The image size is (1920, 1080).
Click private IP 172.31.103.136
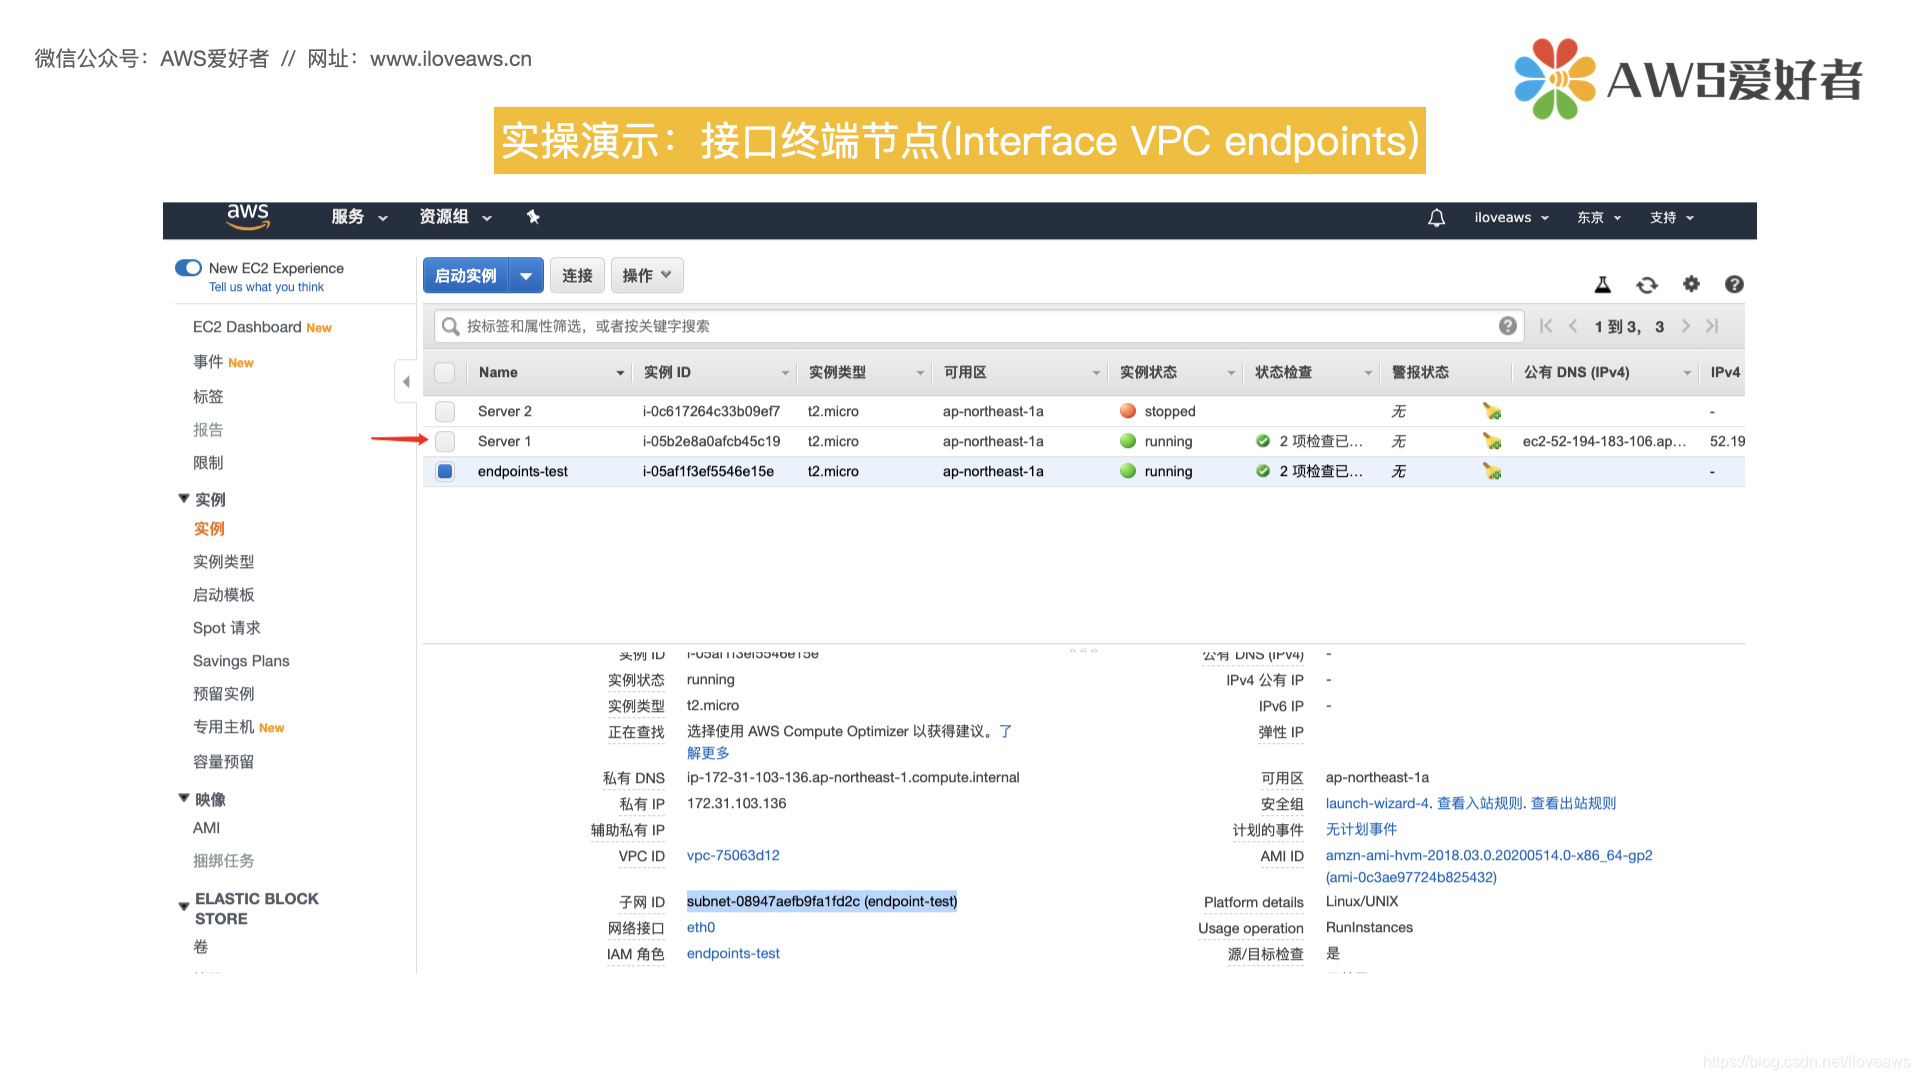tap(736, 803)
